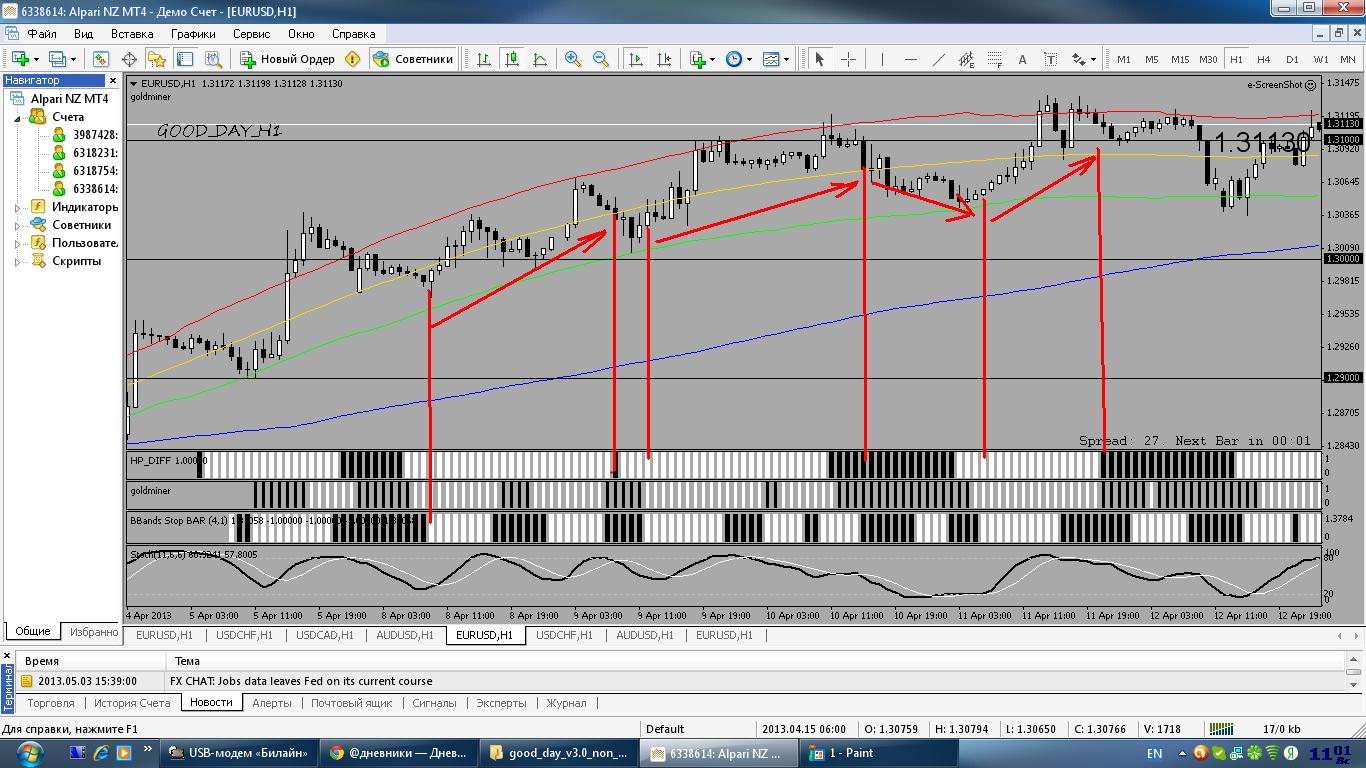The height and width of the screenshot is (768, 1366).
Task: Click the EN language indicator
Action: pos(1154,753)
